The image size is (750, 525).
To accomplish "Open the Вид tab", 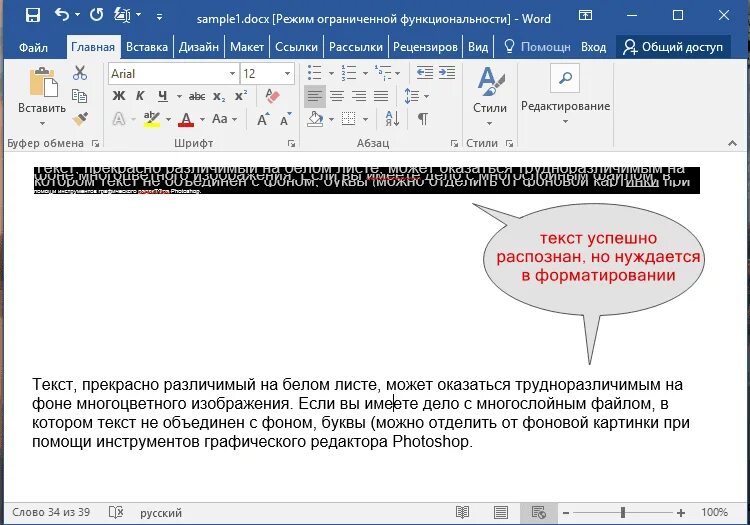I will coord(478,47).
